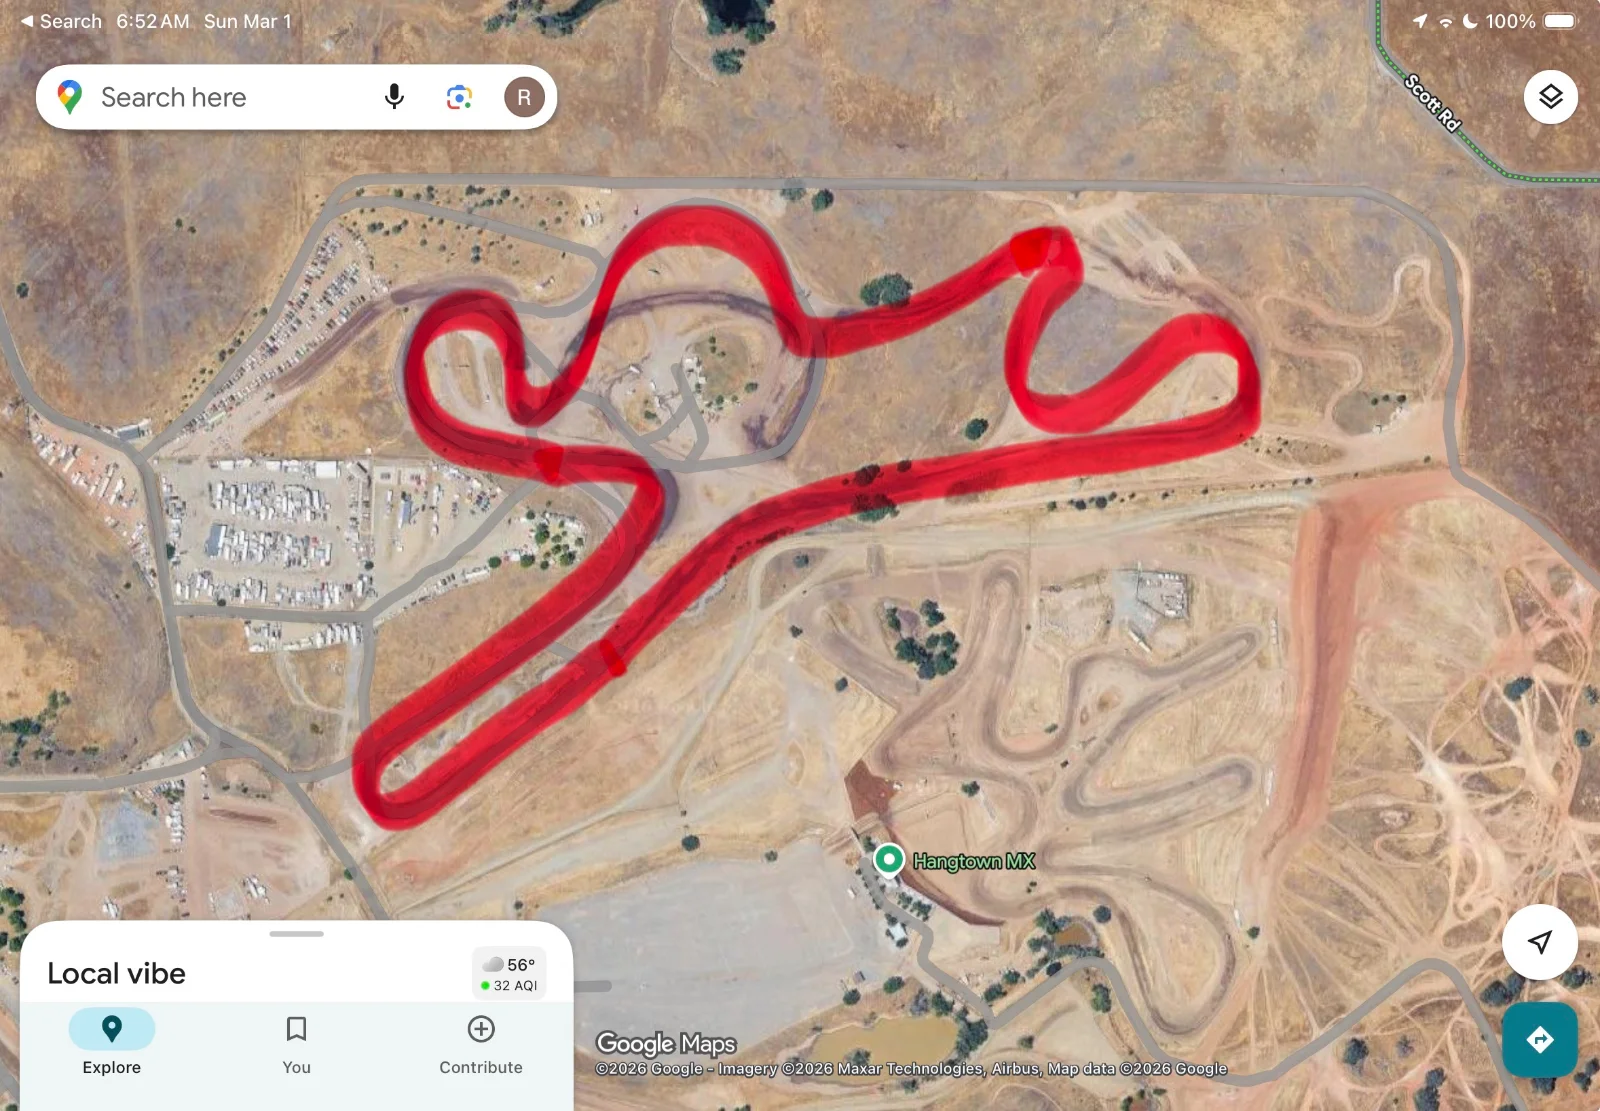Tap the Google Maps pin logo
Screen dimensions: 1600x1111
69,97
